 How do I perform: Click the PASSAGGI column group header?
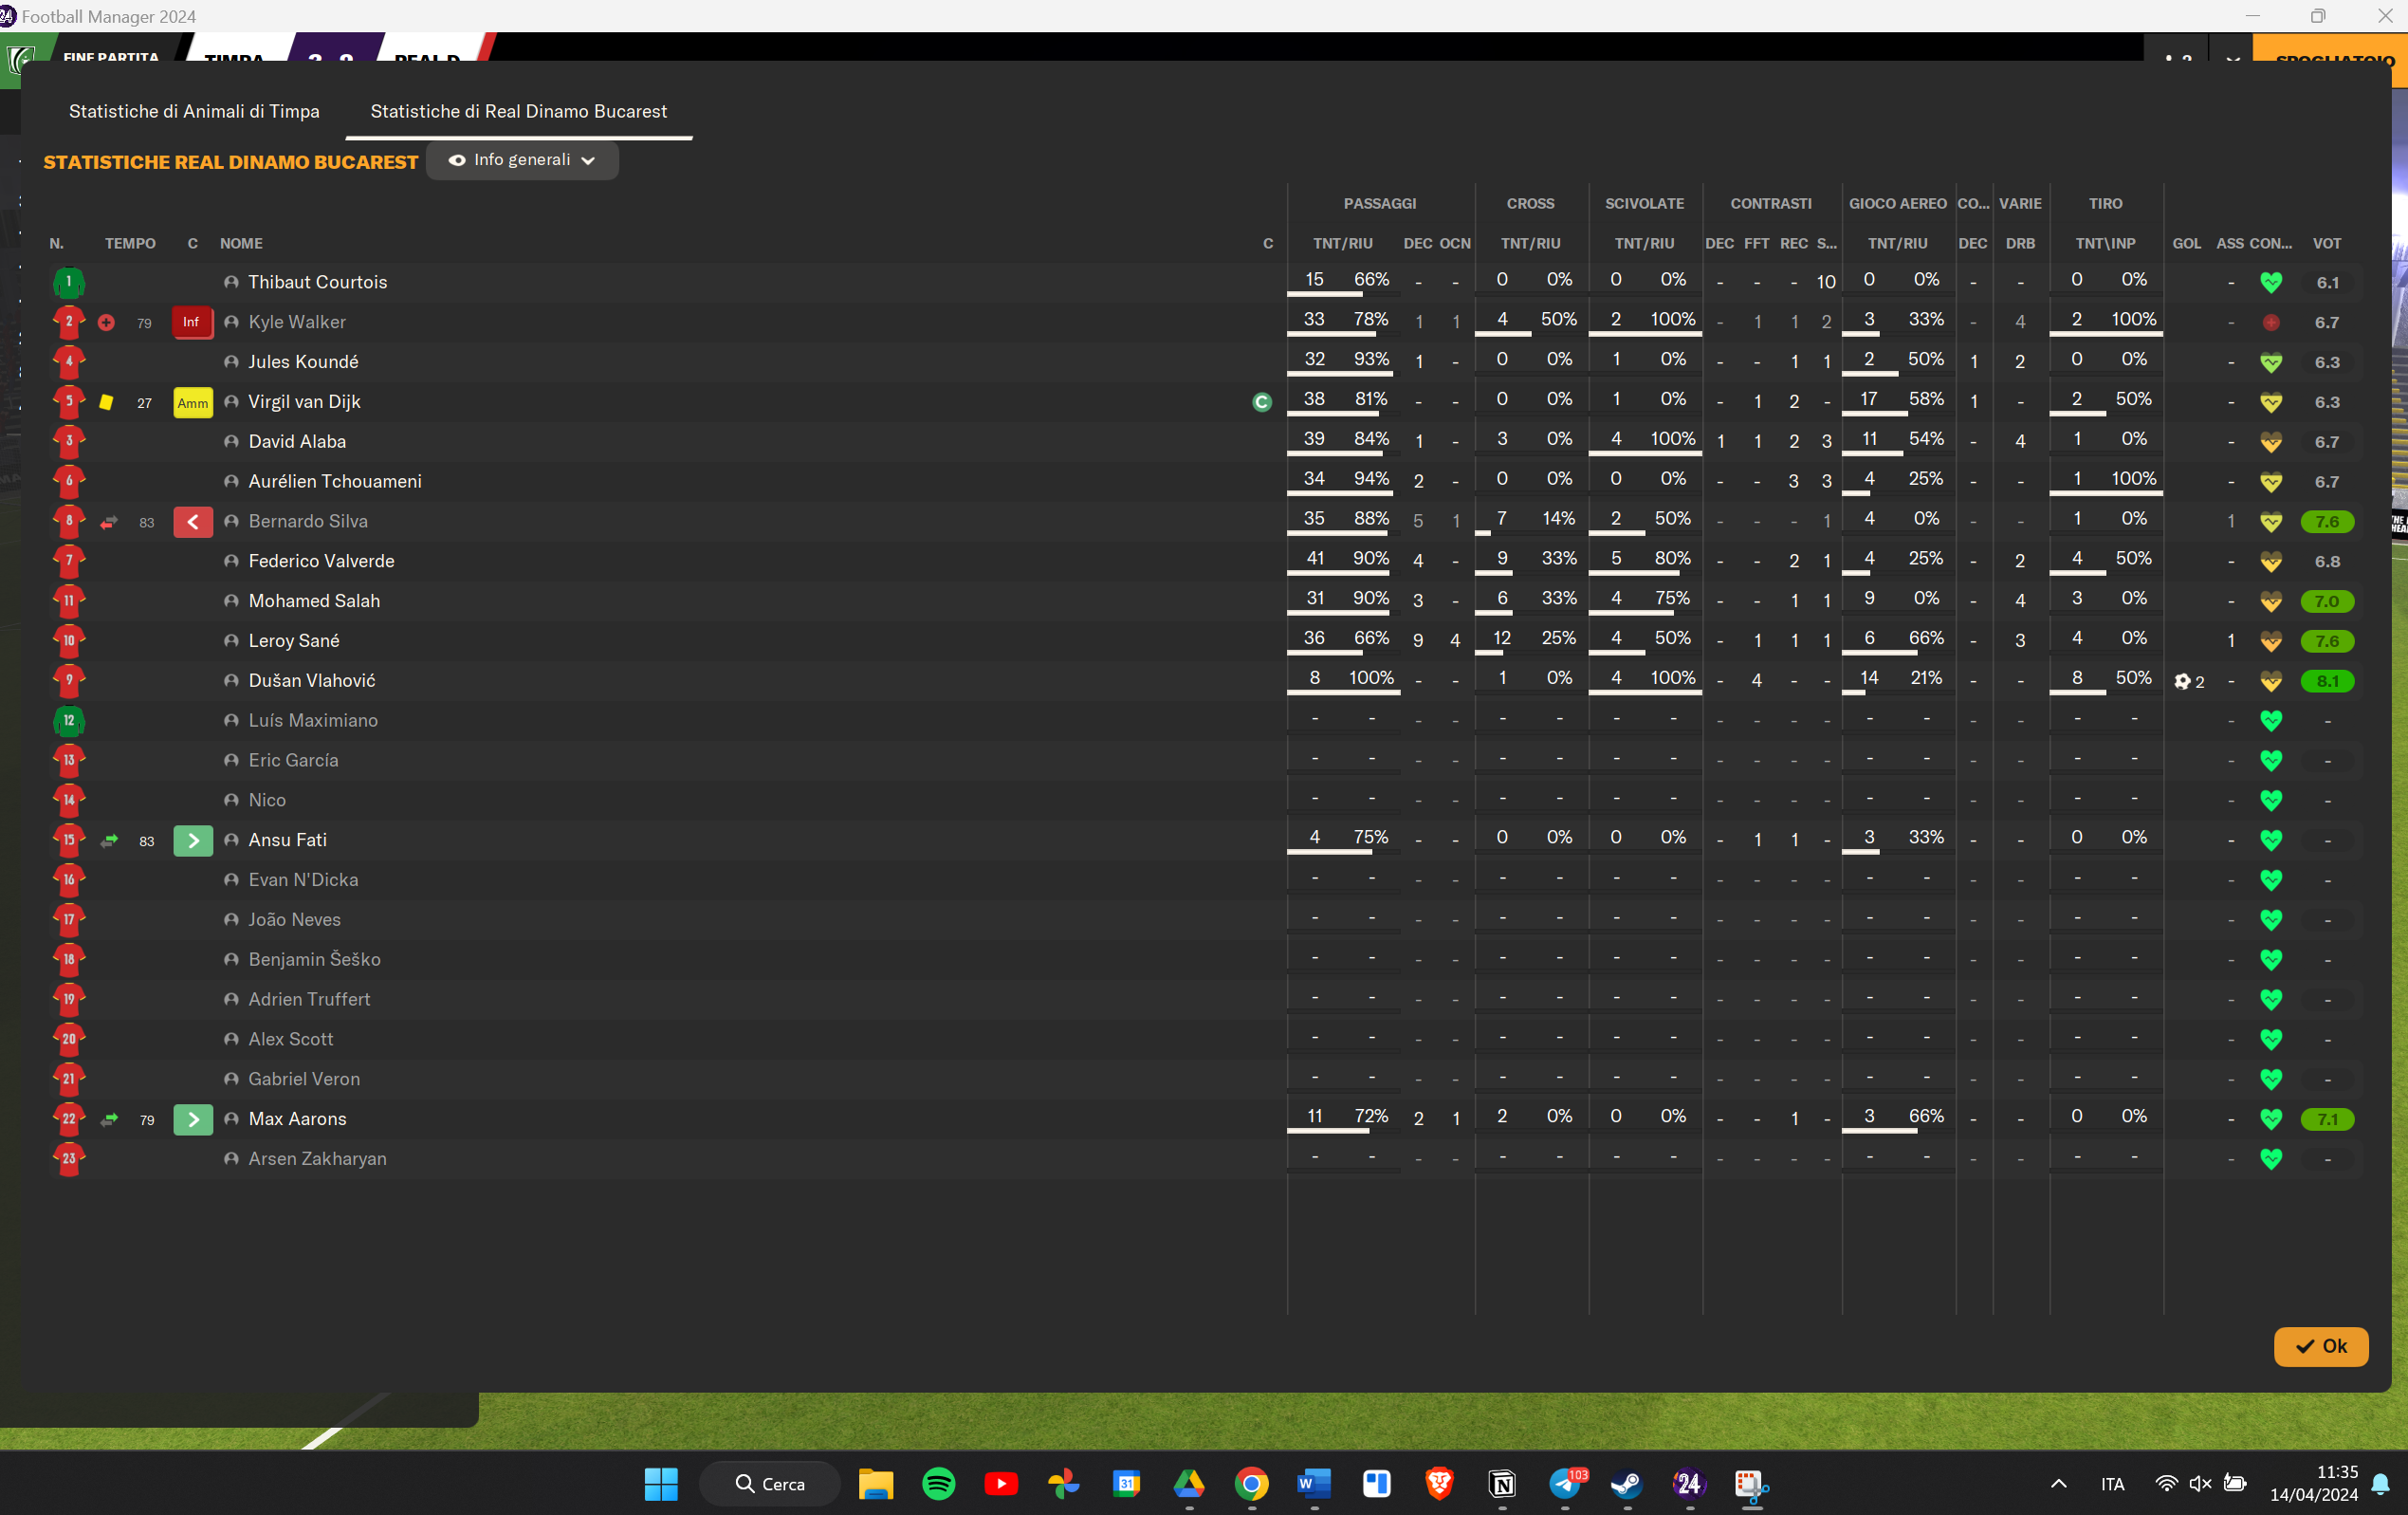(1379, 203)
